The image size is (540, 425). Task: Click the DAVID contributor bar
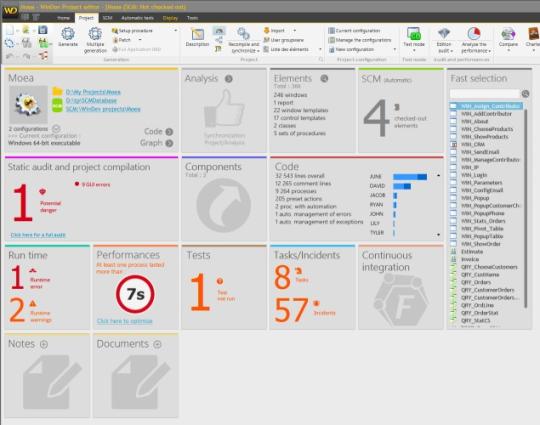[402, 186]
